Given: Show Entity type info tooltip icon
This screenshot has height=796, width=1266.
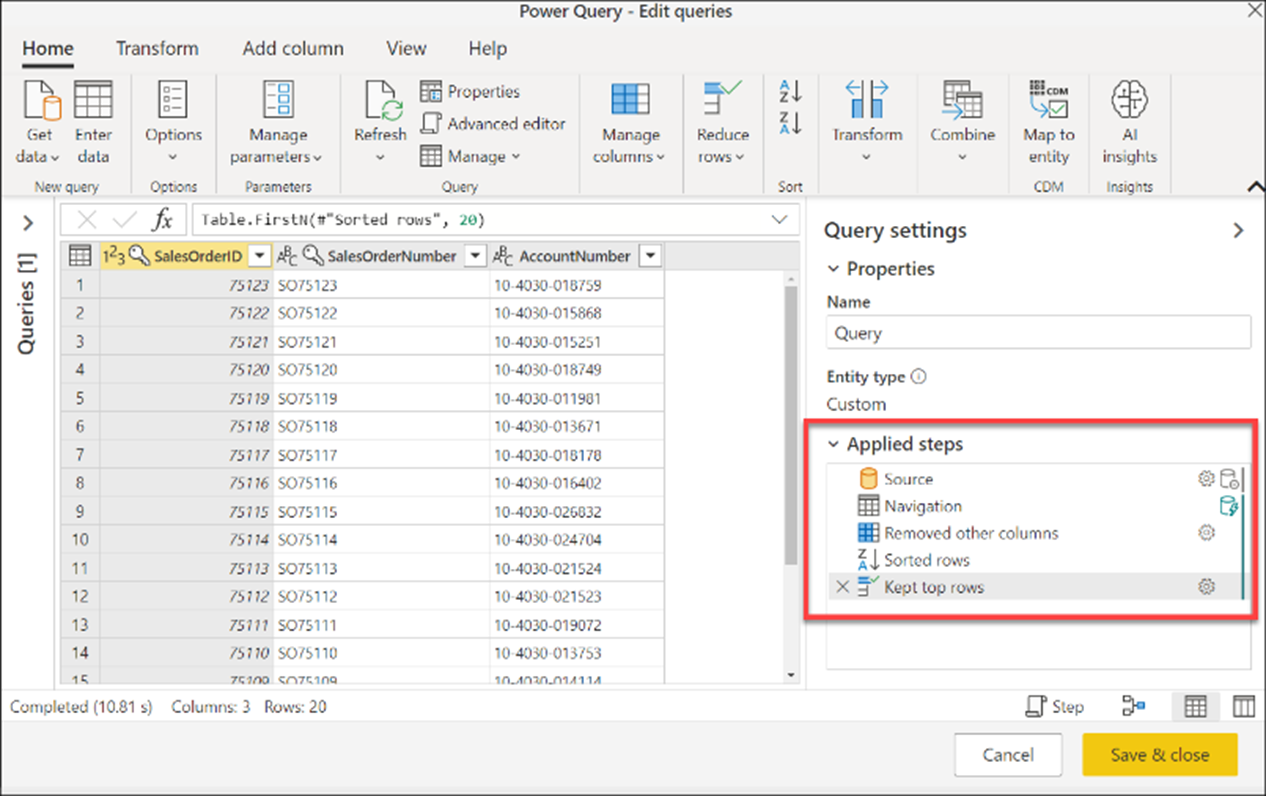Looking at the screenshot, I should point(919,377).
